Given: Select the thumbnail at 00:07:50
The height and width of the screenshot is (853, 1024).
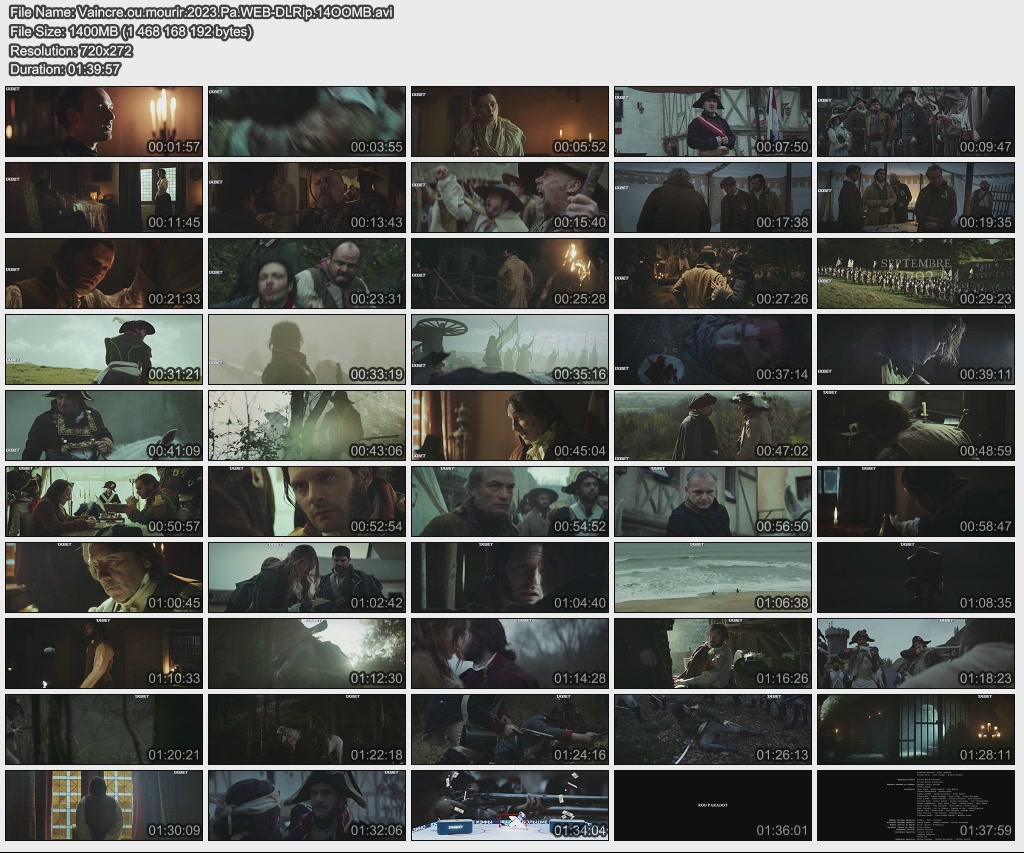Looking at the screenshot, I should point(712,121).
